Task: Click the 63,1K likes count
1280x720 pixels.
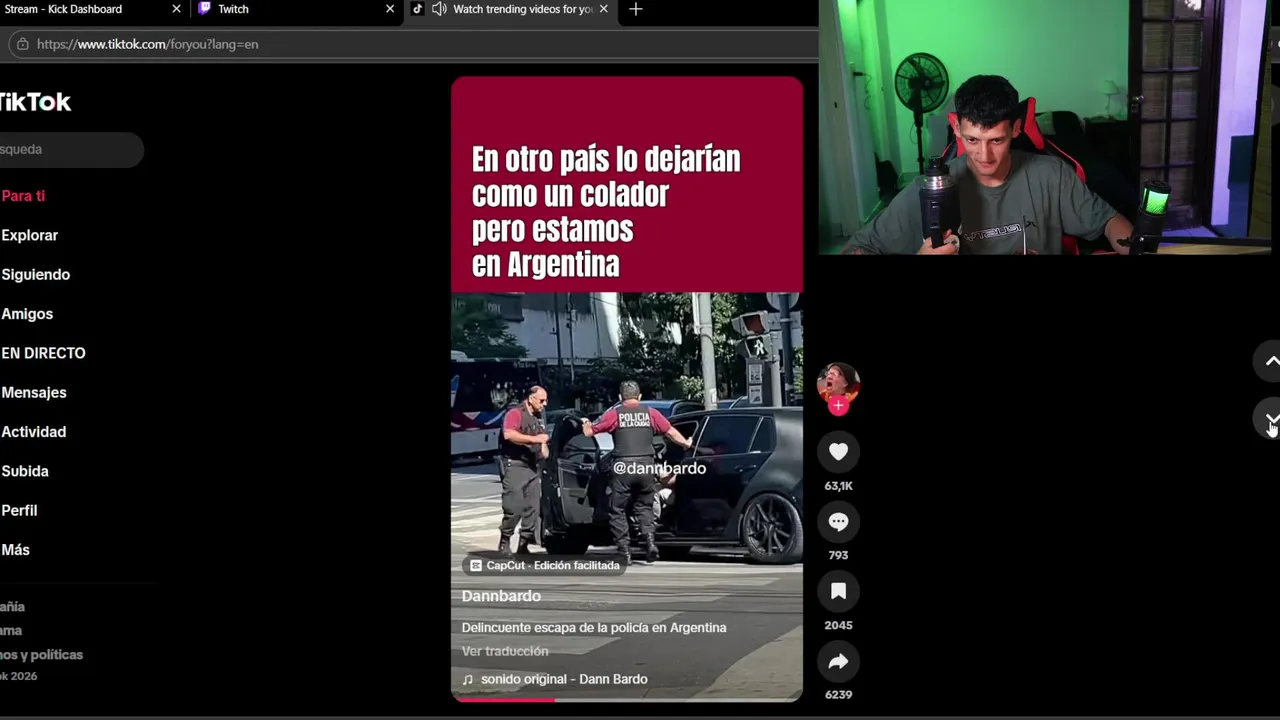Action: [838, 486]
